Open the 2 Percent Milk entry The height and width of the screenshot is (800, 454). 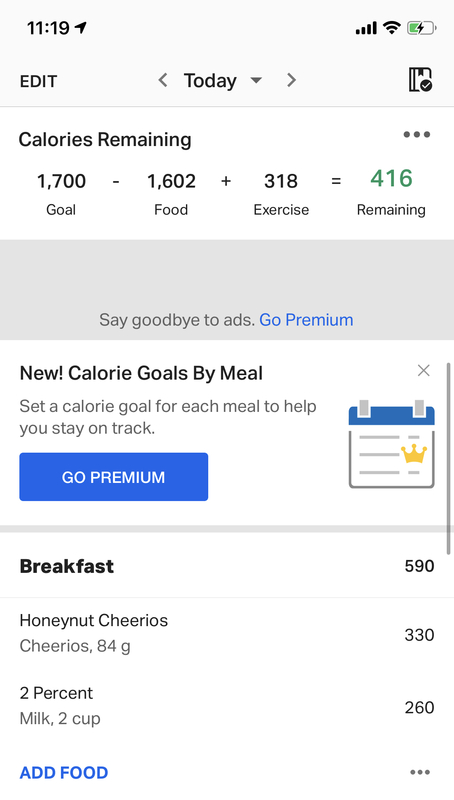[227, 706]
